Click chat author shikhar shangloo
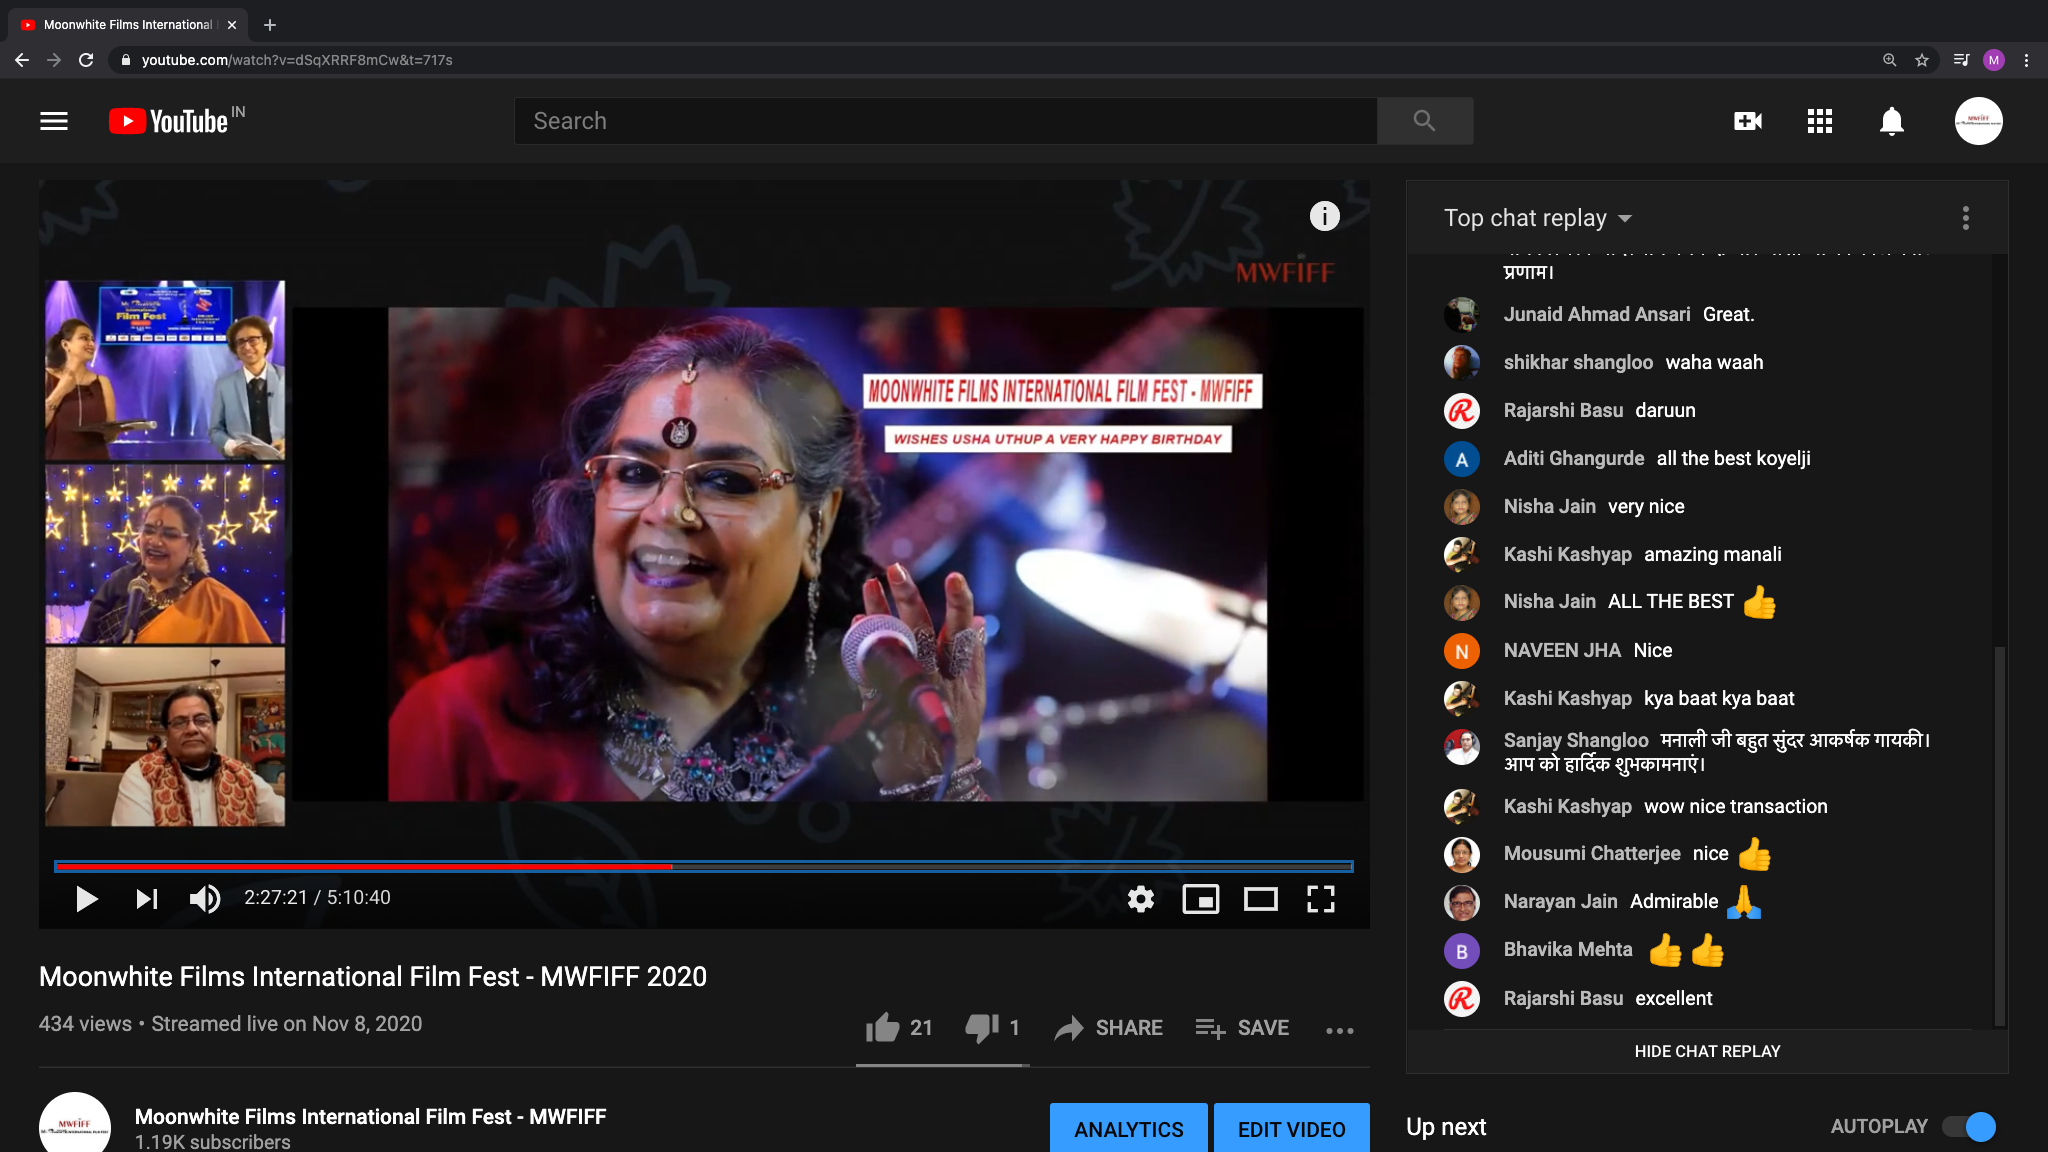Screen dimensions: 2048x1152 click(1578, 362)
